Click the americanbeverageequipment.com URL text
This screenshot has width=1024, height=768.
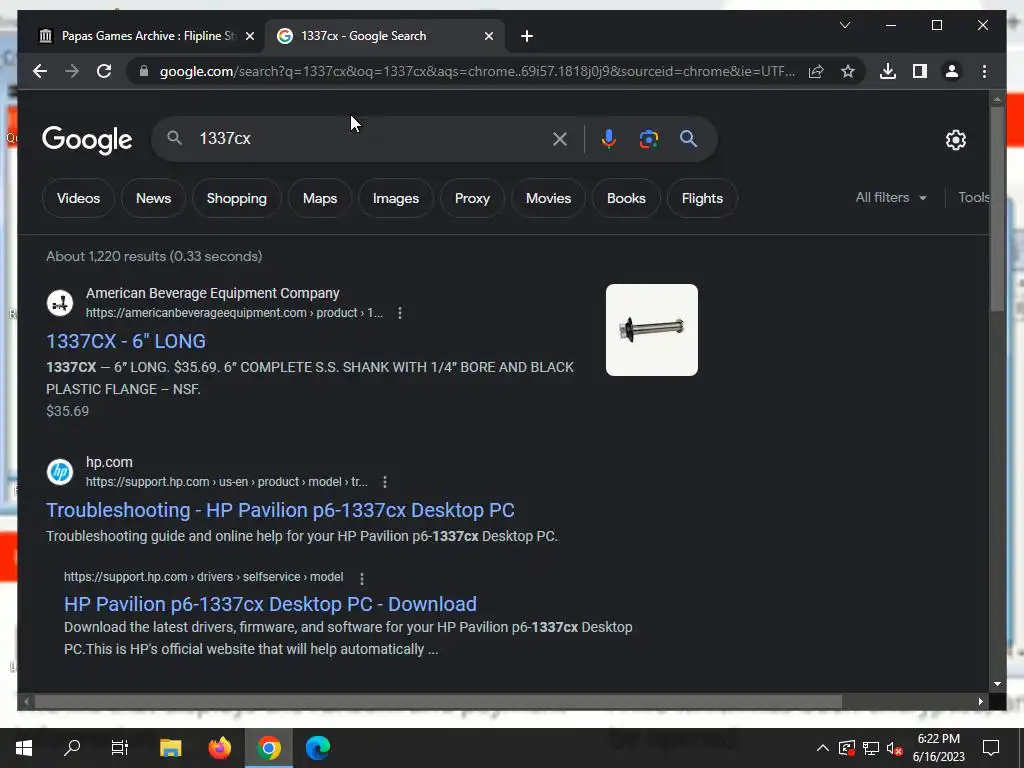[x=234, y=313]
